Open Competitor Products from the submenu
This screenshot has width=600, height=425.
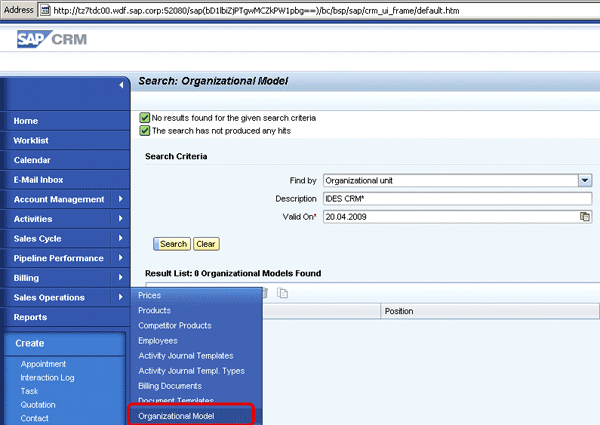(x=175, y=325)
